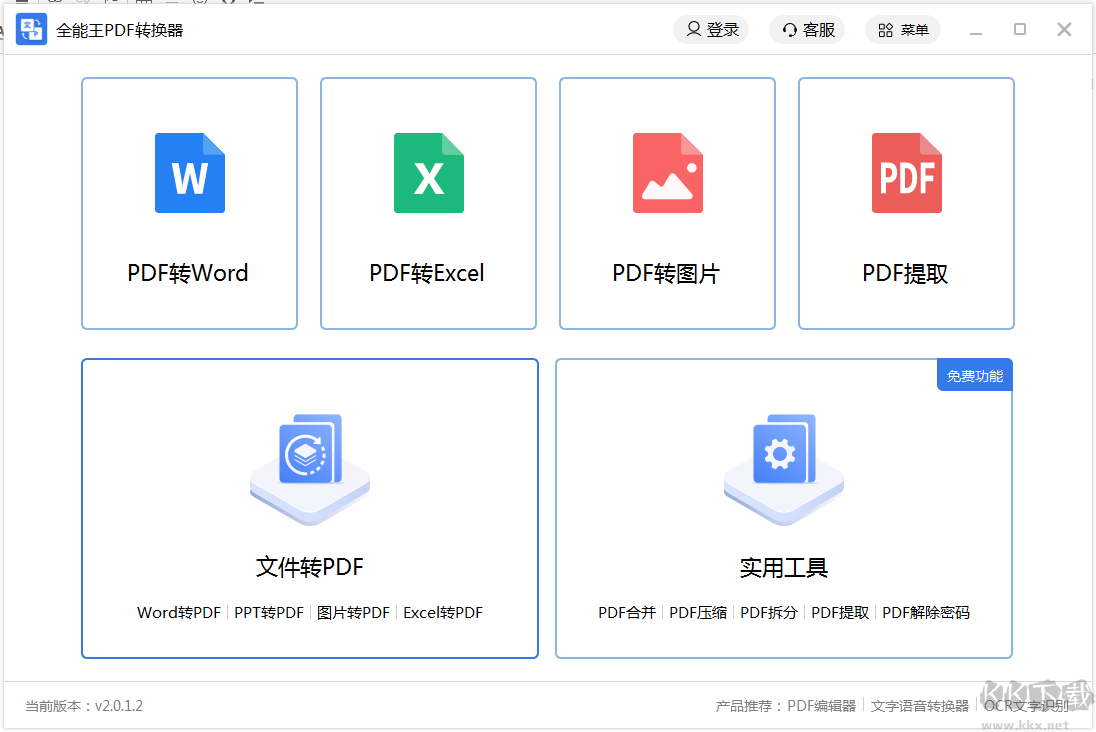1096x732 pixels.
Task: Open the 菜单 menu
Action: click(x=903, y=30)
